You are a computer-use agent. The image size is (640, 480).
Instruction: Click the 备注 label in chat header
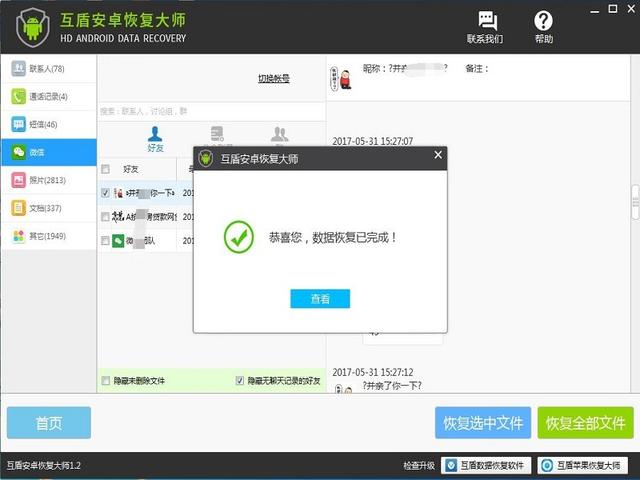pos(477,69)
